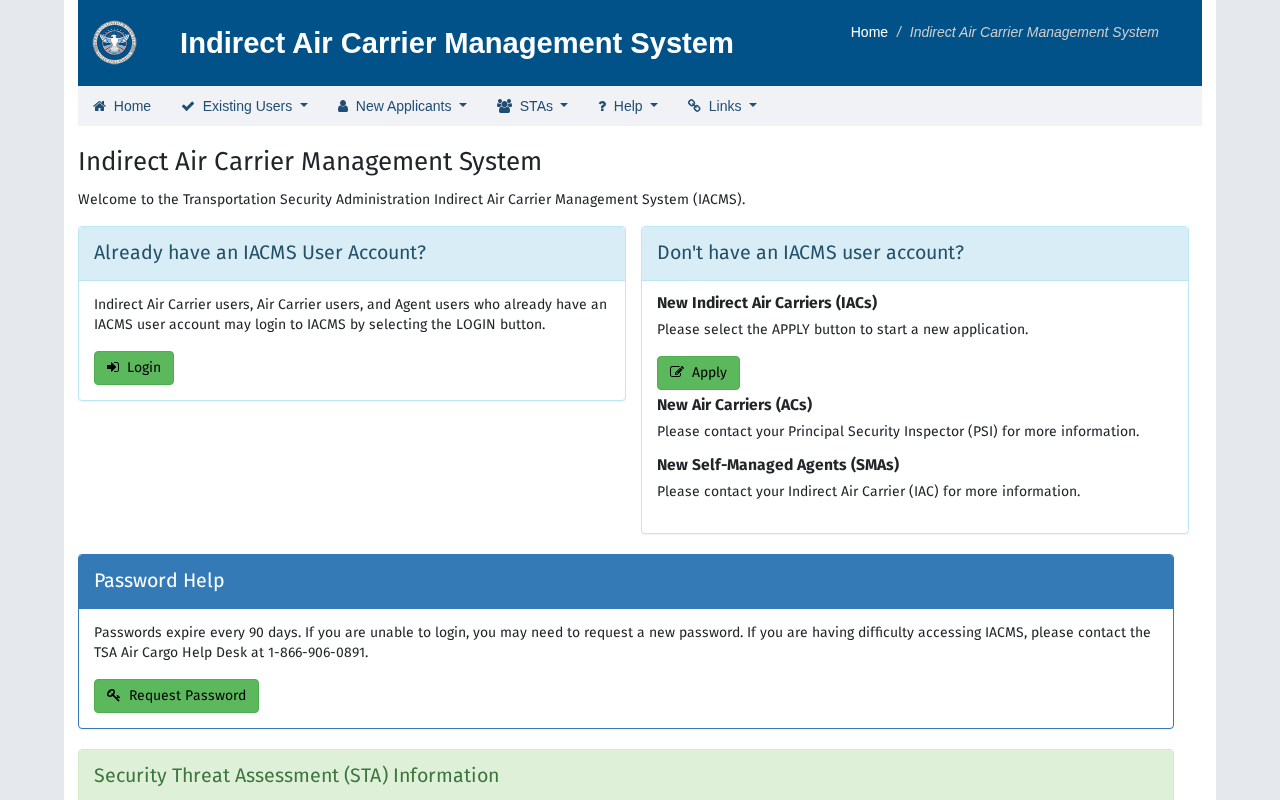Screen dimensions: 1280x800
Task: Click the Apply button label
Action: click(x=709, y=373)
